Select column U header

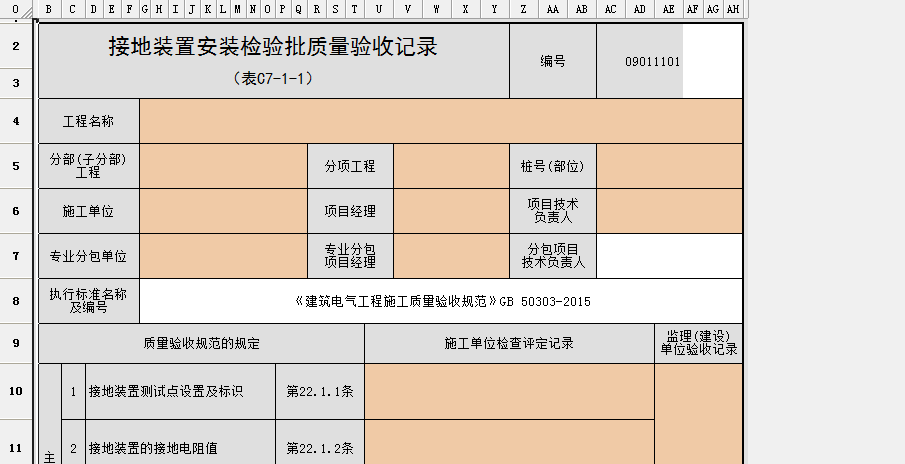pyautogui.click(x=379, y=9)
